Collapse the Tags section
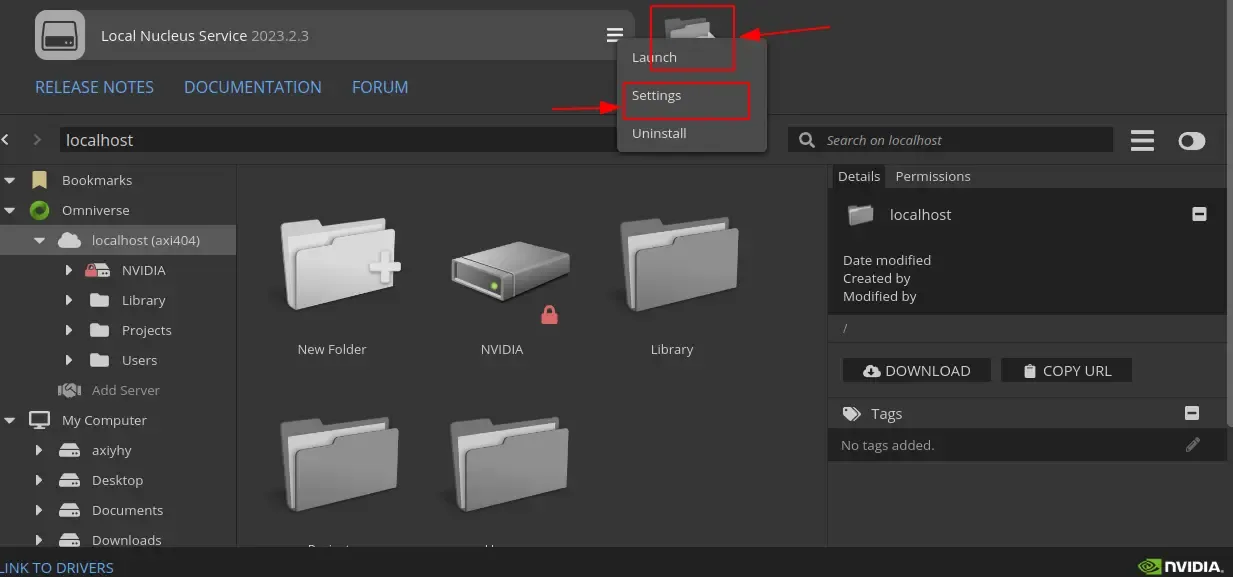Viewport: 1233px width, 577px height. pos(1191,413)
